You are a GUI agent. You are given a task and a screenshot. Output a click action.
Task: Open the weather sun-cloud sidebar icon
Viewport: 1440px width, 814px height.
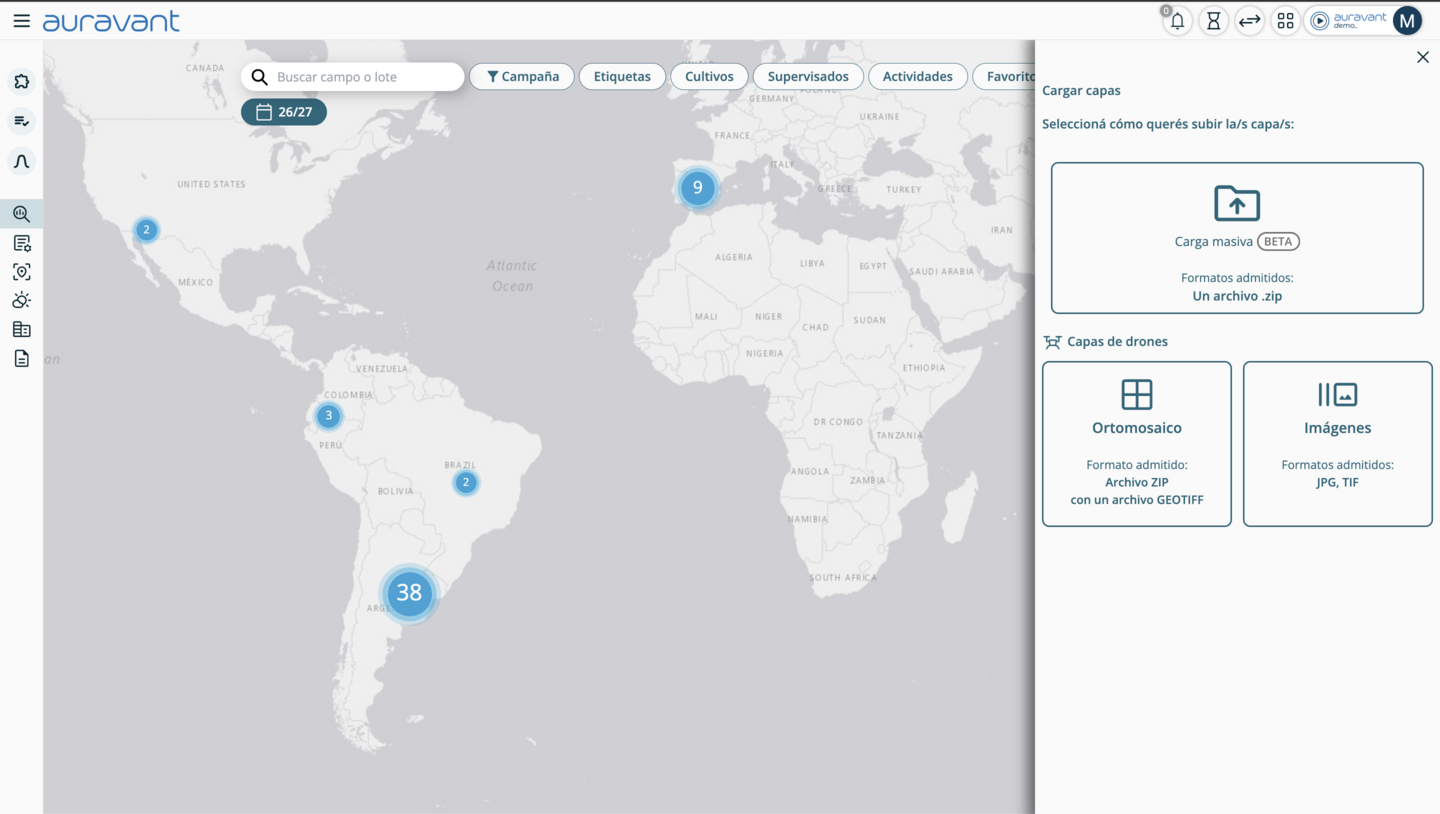tap(21, 300)
